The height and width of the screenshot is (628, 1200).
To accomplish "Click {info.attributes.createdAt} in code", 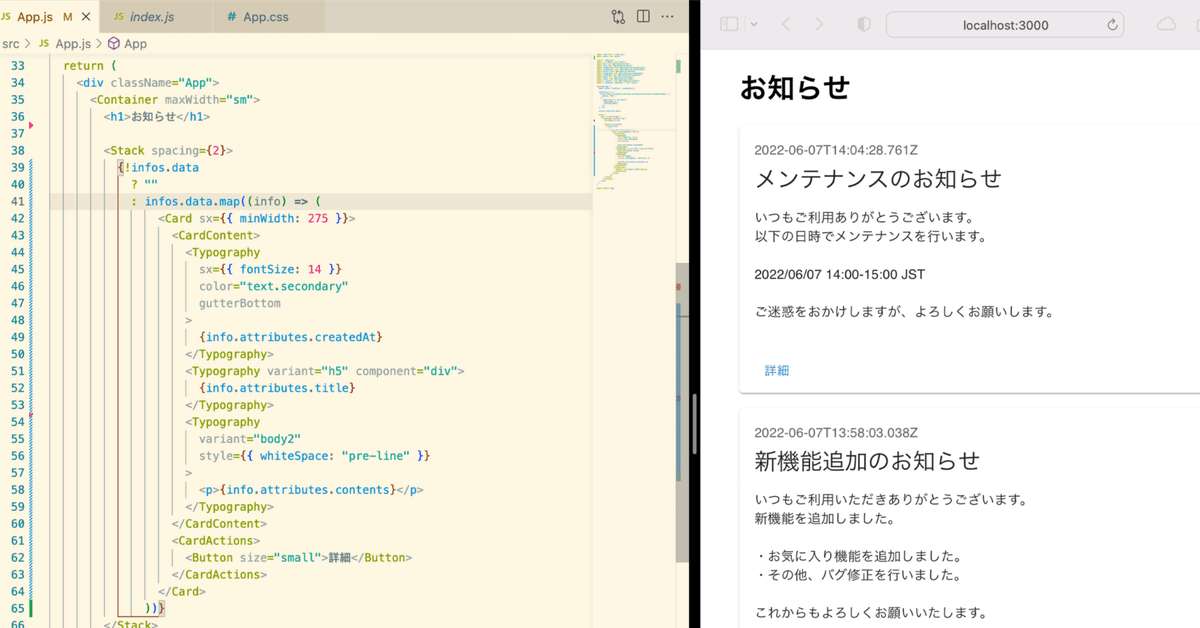I will (291, 337).
